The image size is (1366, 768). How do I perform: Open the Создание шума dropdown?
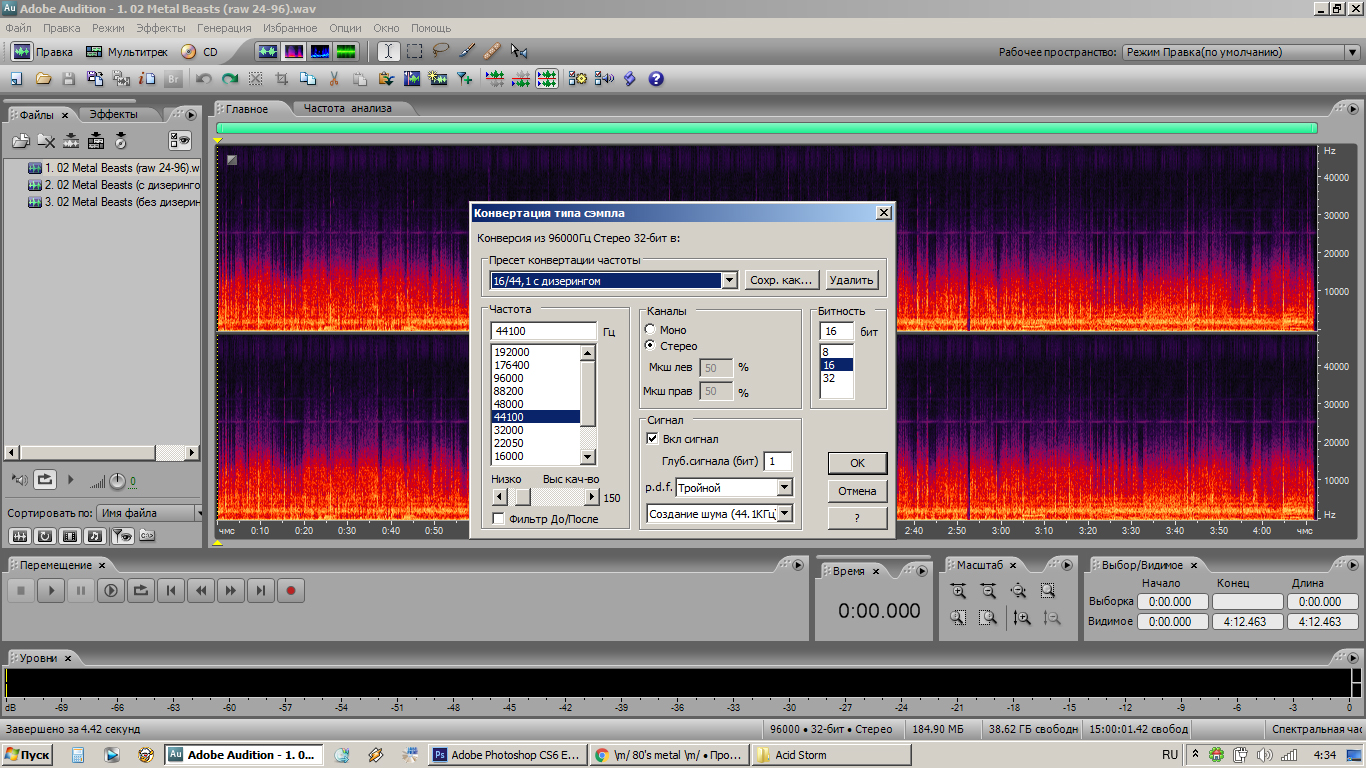click(x=784, y=514)
